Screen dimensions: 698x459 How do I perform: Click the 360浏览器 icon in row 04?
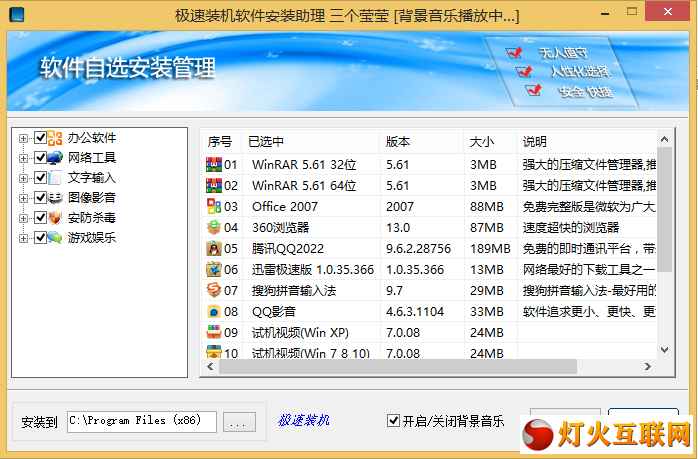pos(214,227)
